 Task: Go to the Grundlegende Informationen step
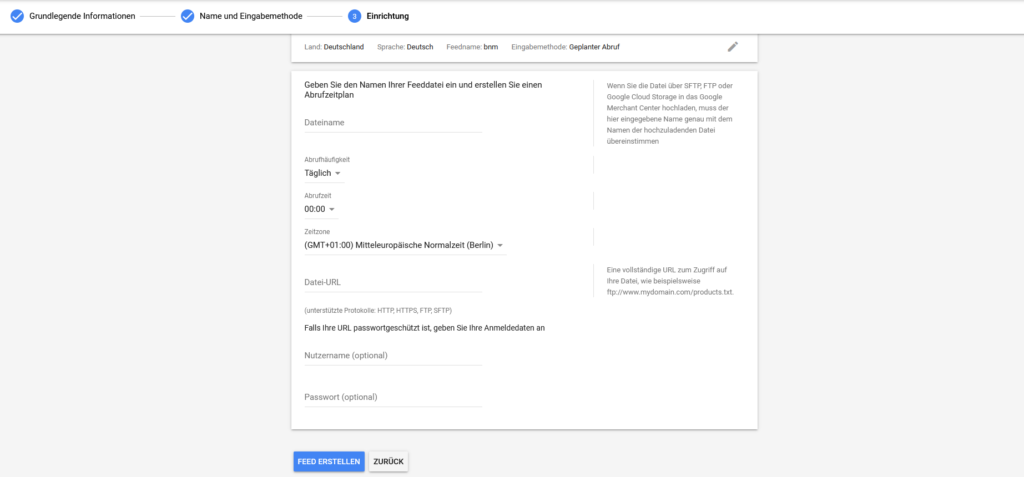[82, 16]
